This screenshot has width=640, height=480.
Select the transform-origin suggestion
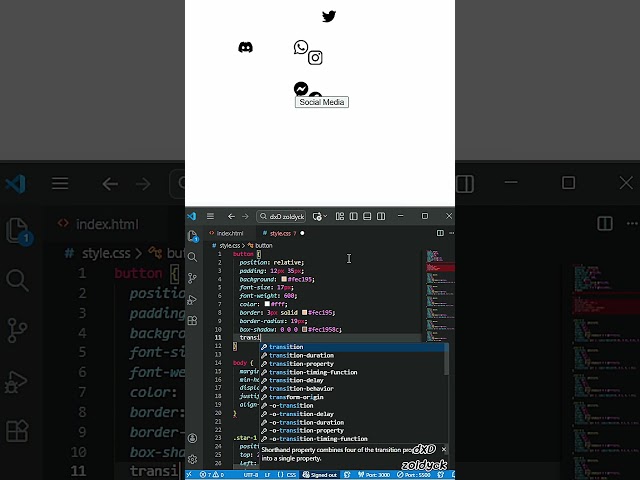point(354,397)
